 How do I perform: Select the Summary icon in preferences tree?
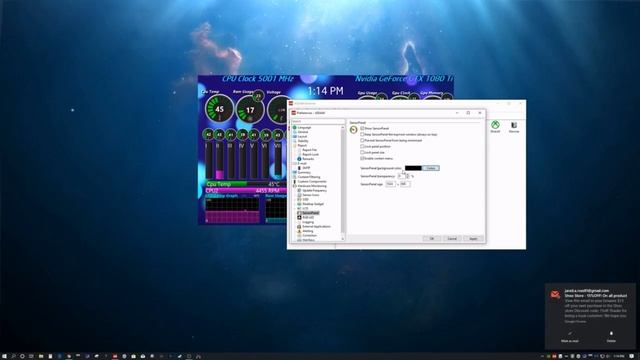[294, 172]
